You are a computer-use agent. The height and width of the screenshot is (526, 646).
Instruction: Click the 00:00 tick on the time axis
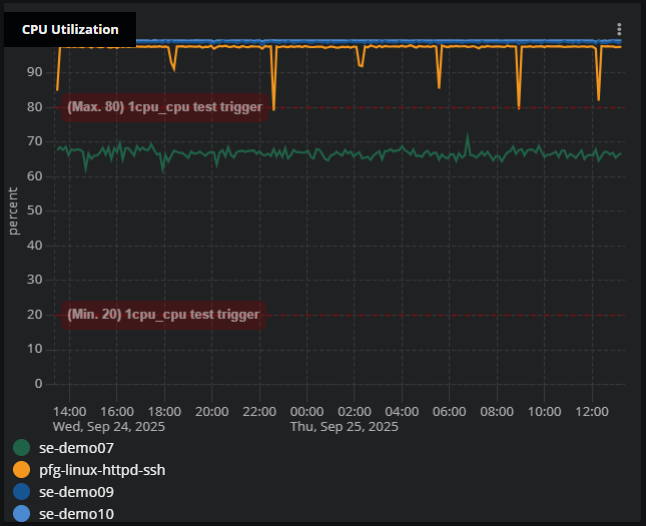pos(306,411)
